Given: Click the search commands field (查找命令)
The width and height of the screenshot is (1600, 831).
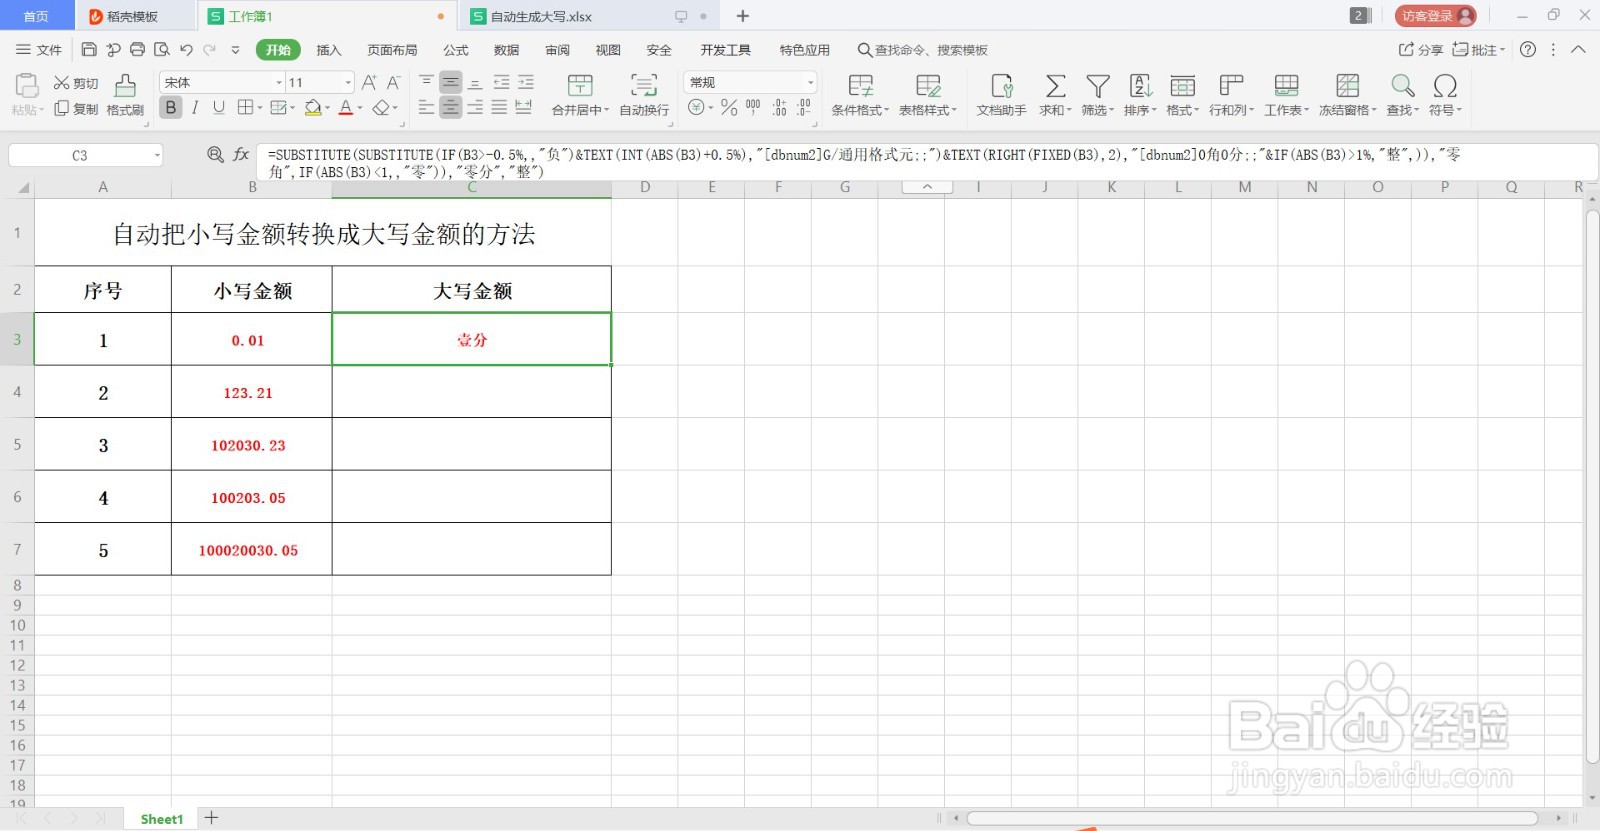Looking at the screenshot, I should [922, 50].
